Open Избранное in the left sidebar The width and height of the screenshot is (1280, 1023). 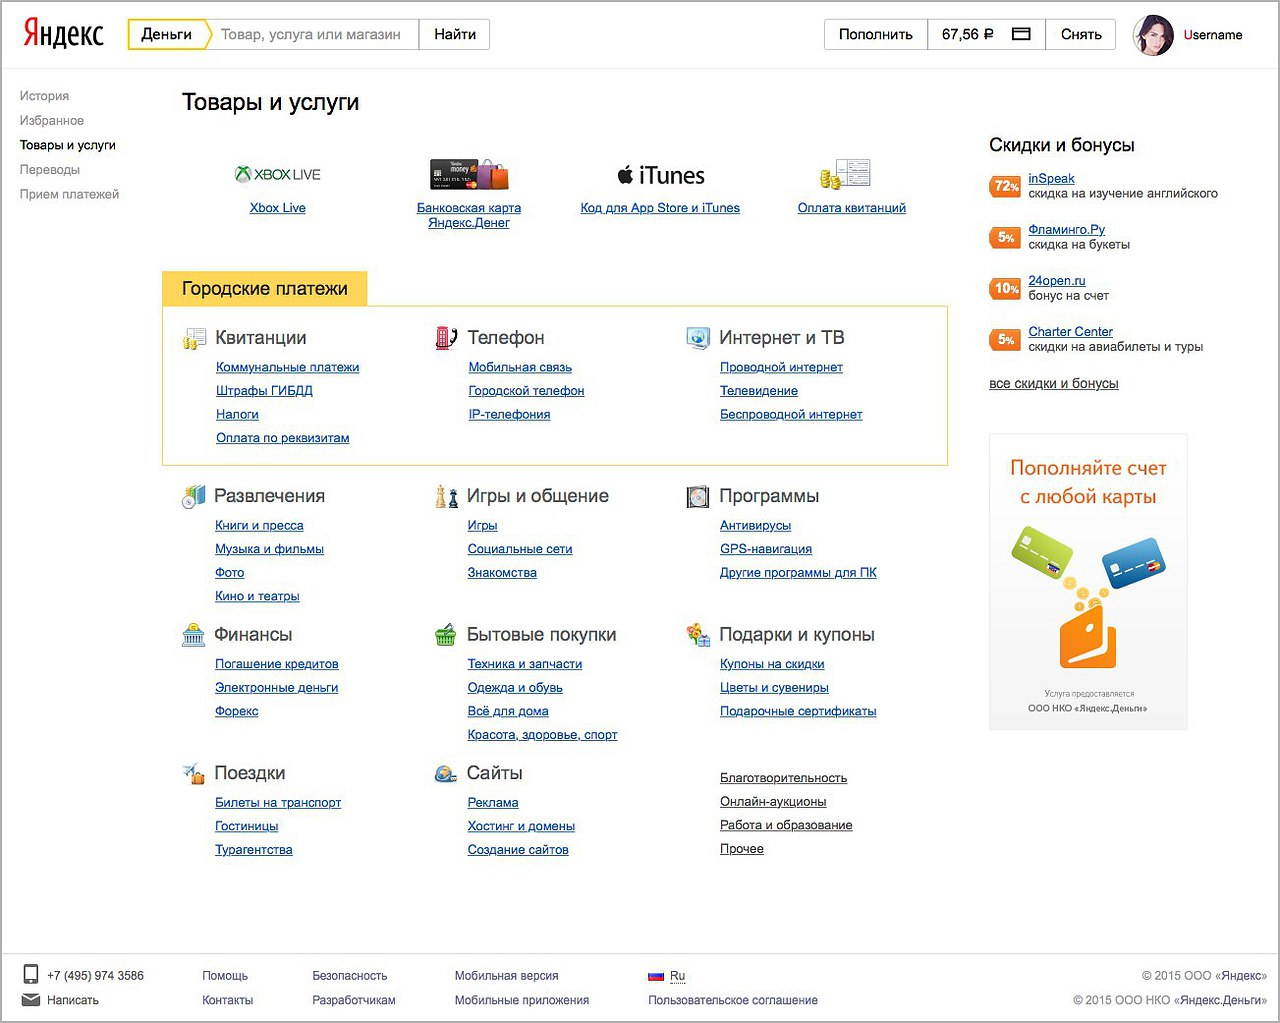52,120
